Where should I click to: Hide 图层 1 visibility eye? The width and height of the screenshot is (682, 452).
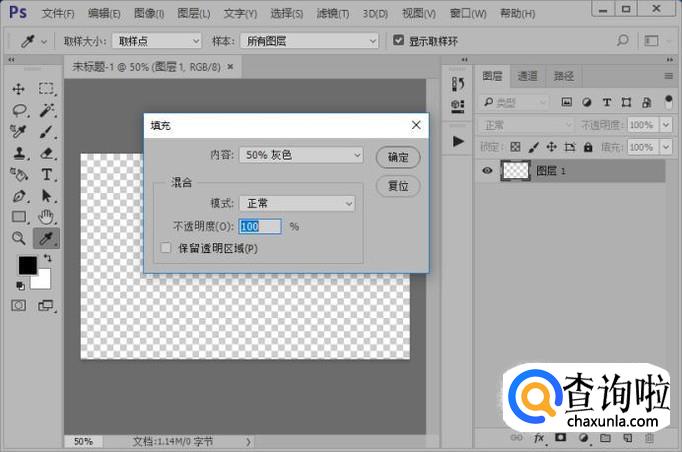coord(488,171)
